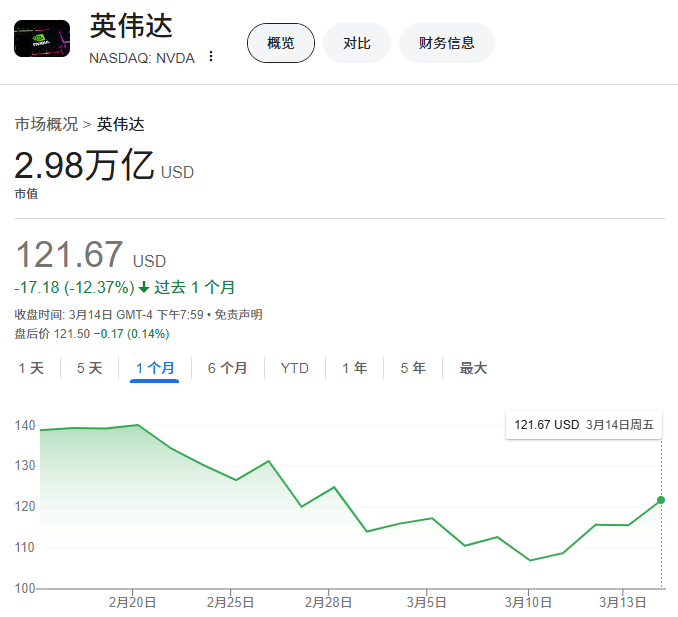
Task: Click the 2月25日 axis label
Action: pos(230,602)
